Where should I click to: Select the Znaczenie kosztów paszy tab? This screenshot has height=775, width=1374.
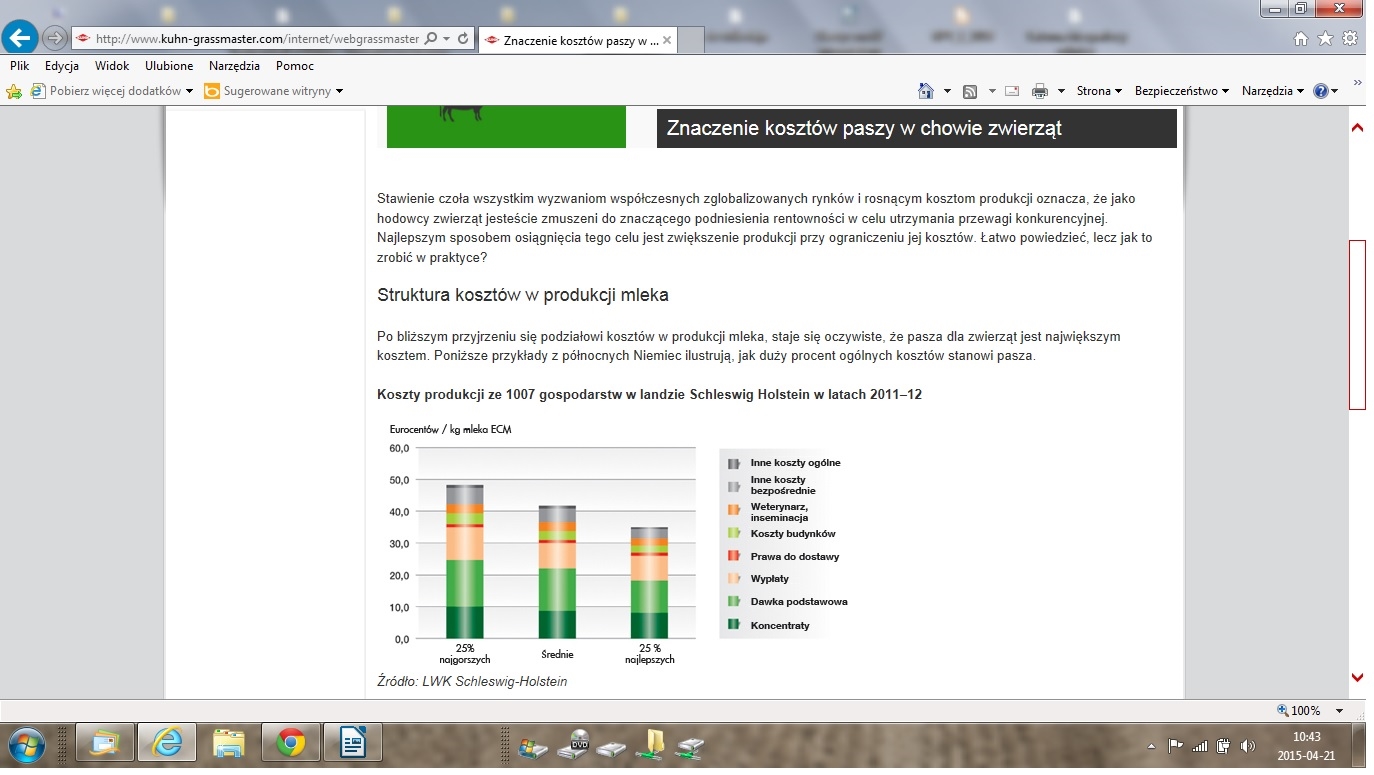click(x=580, y=41)
